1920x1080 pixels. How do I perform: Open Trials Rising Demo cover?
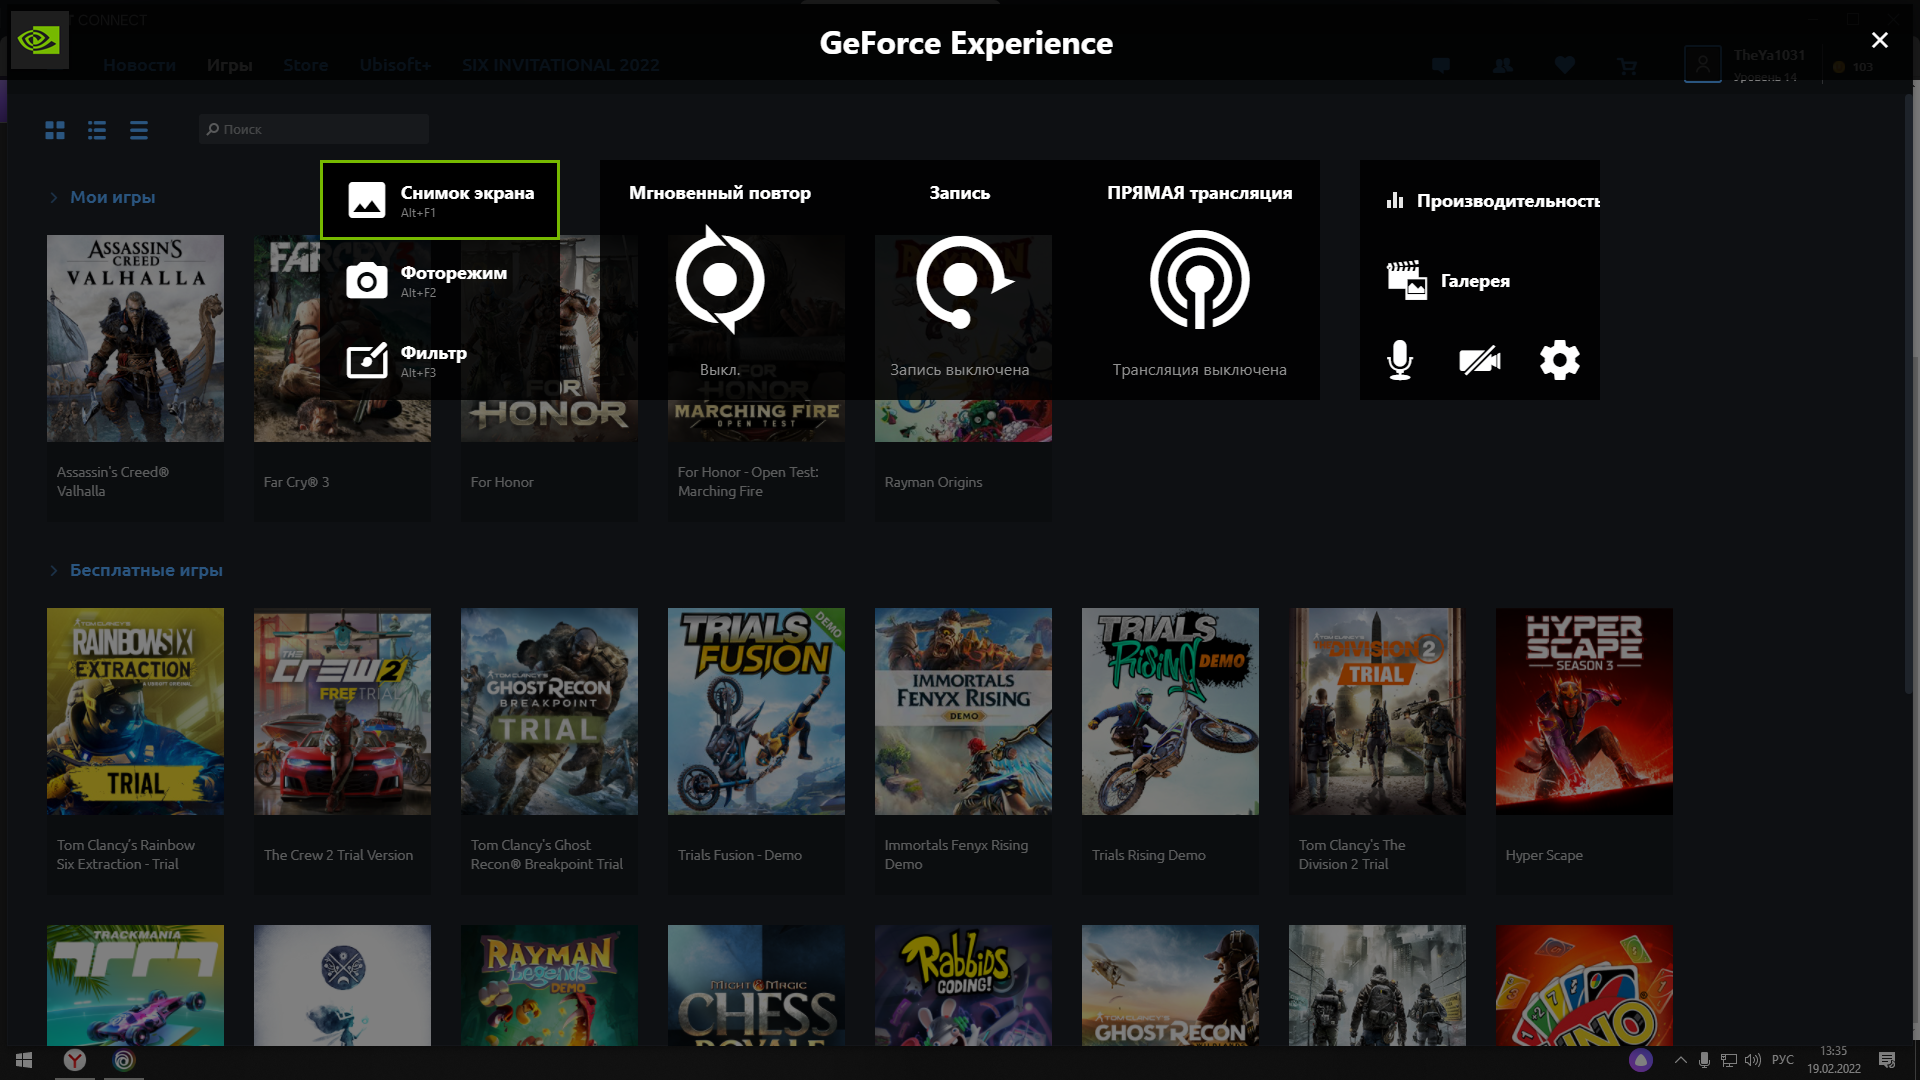pos(1170,711)
